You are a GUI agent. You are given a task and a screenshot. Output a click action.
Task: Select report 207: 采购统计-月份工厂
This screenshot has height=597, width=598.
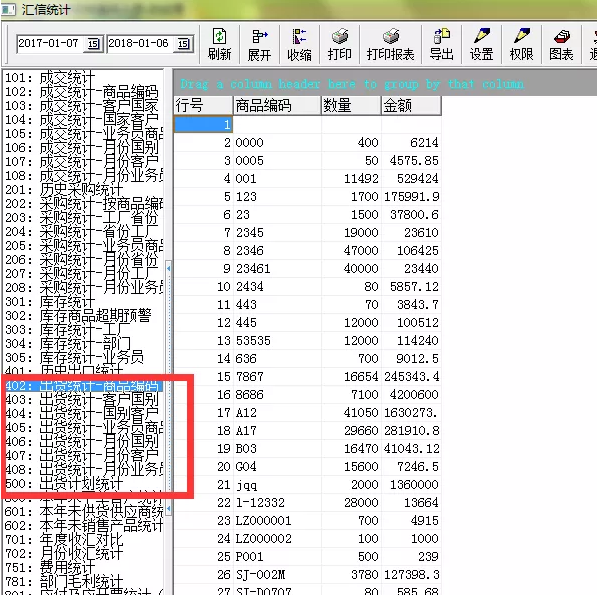[82, 274]
